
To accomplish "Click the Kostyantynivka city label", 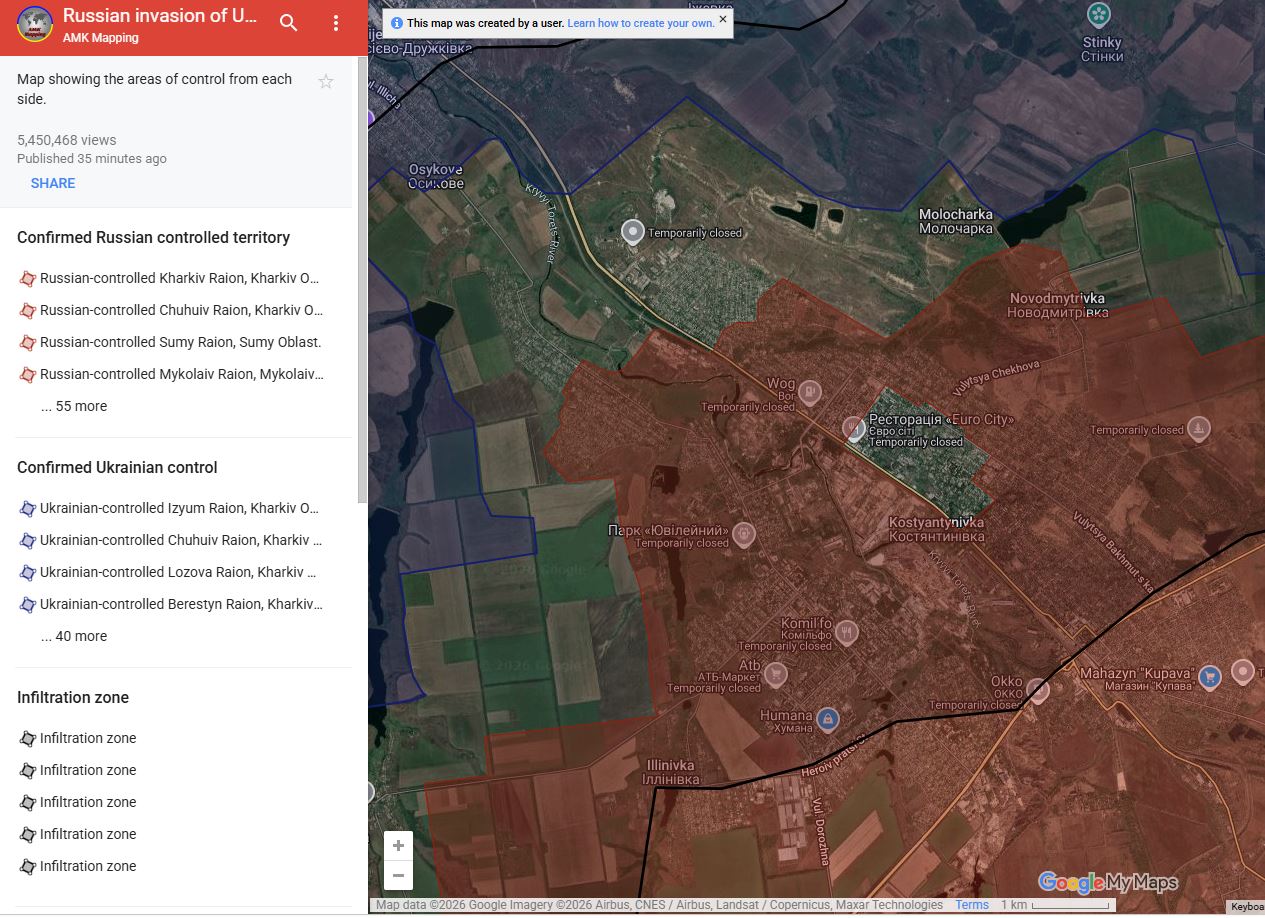I will 937,529.
